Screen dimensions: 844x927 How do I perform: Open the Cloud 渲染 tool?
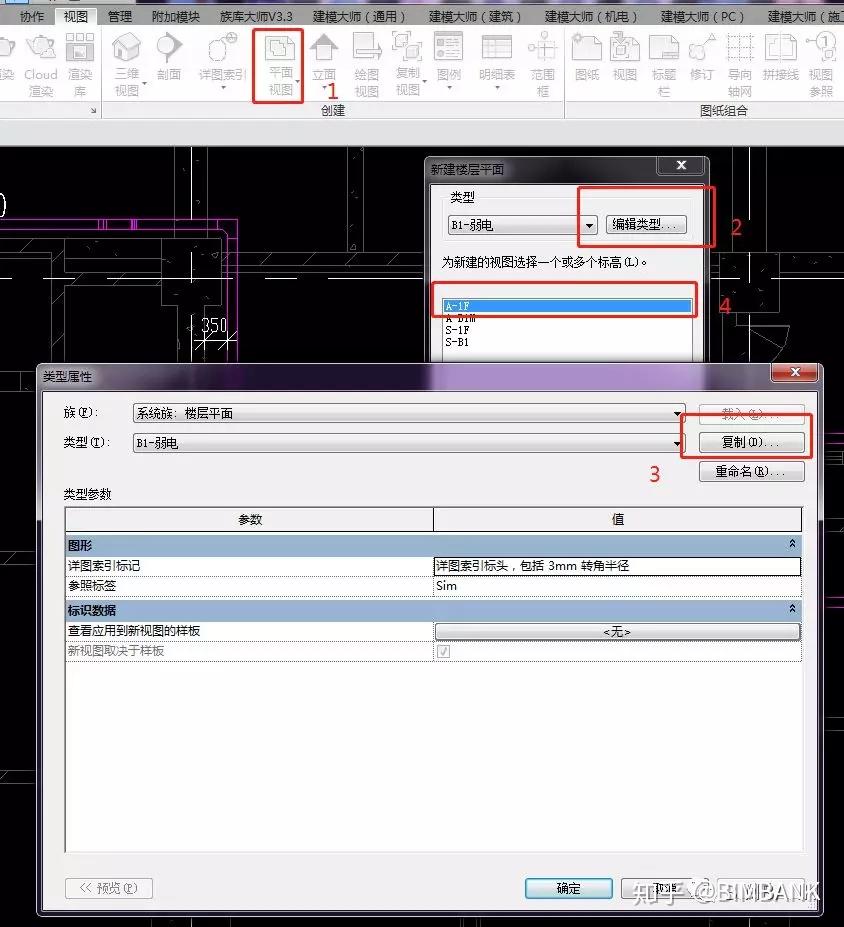coord(41,64)
